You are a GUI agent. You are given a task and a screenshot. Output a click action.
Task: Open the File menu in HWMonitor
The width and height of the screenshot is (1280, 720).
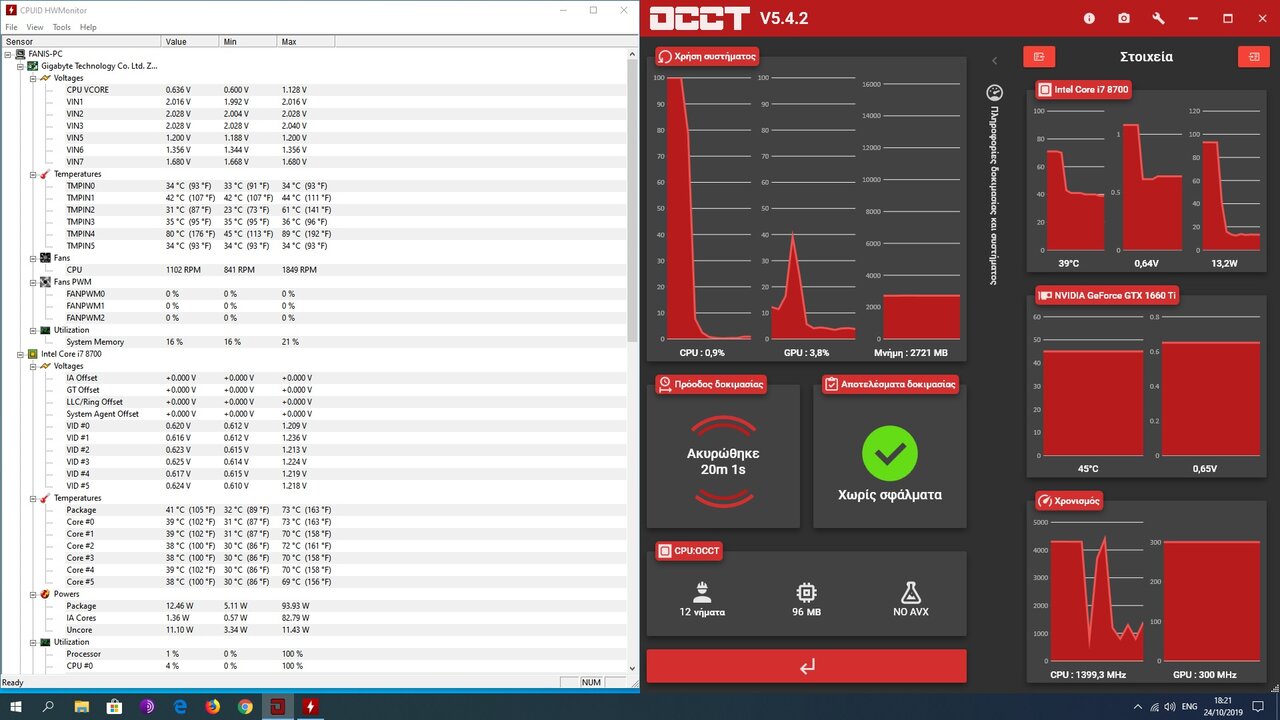click(x=11, y=27)
